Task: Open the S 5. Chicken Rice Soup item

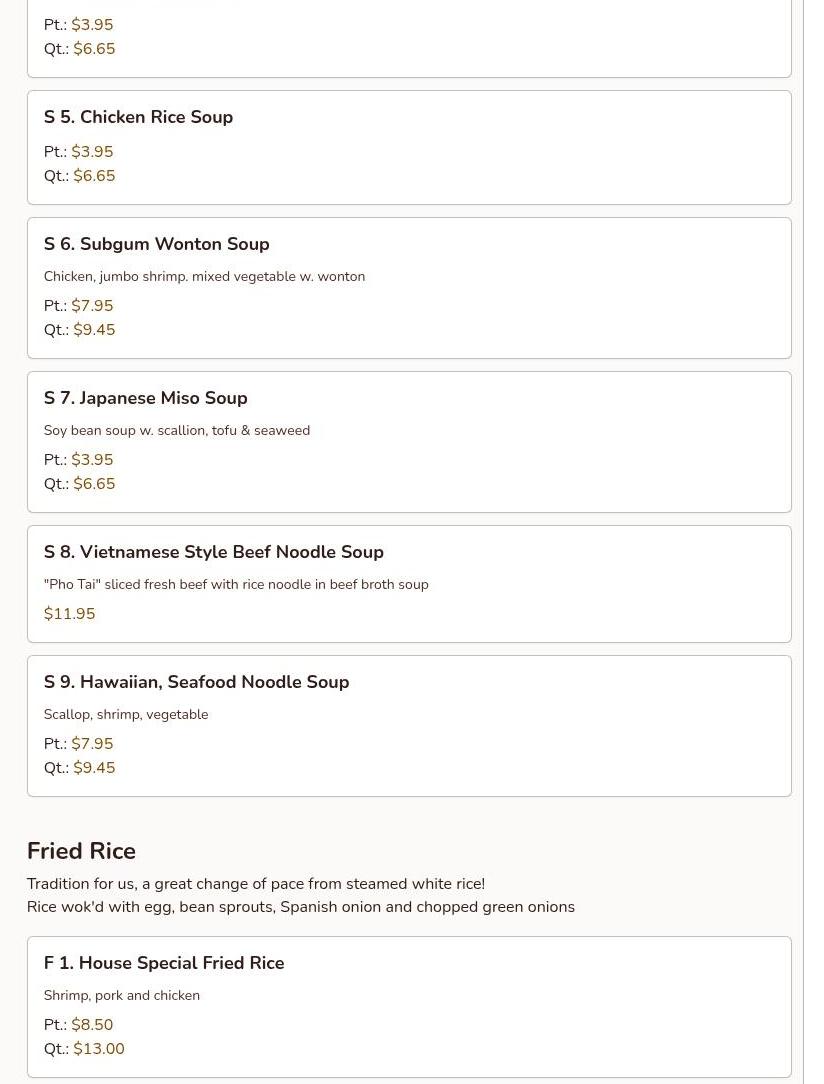Action: (x=138, y=117)
